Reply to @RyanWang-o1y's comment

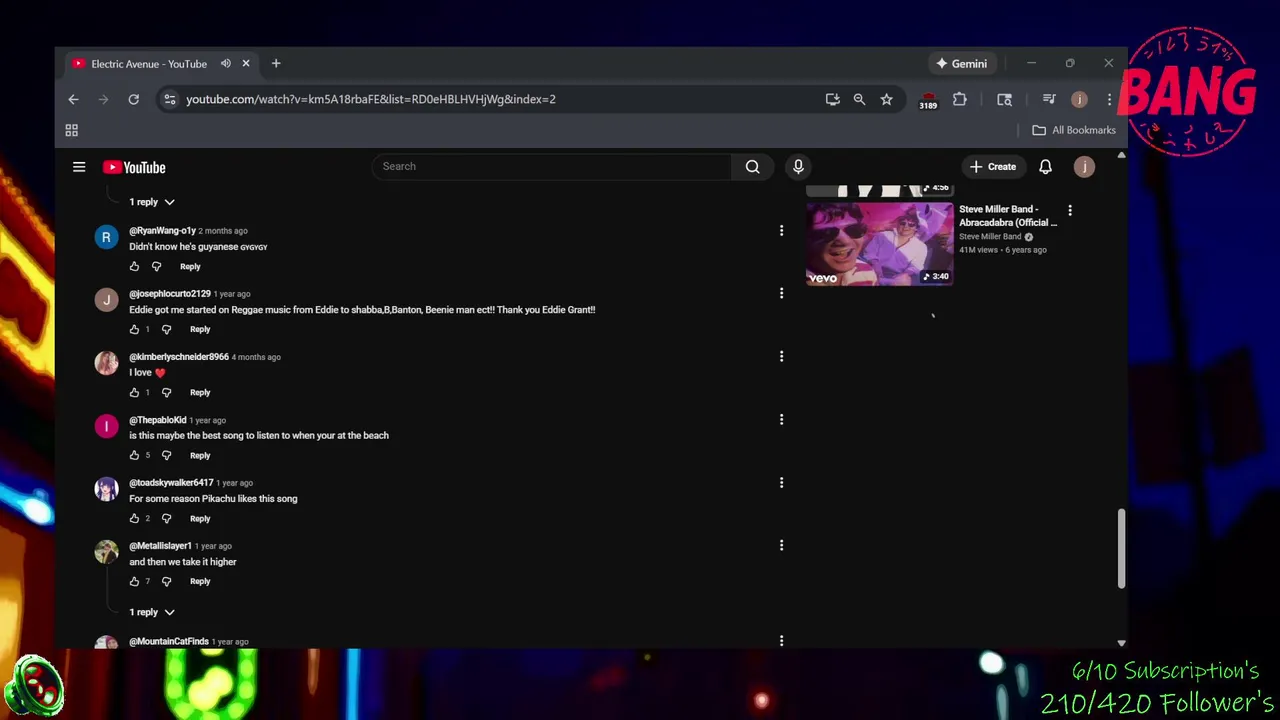pos(190,267)
